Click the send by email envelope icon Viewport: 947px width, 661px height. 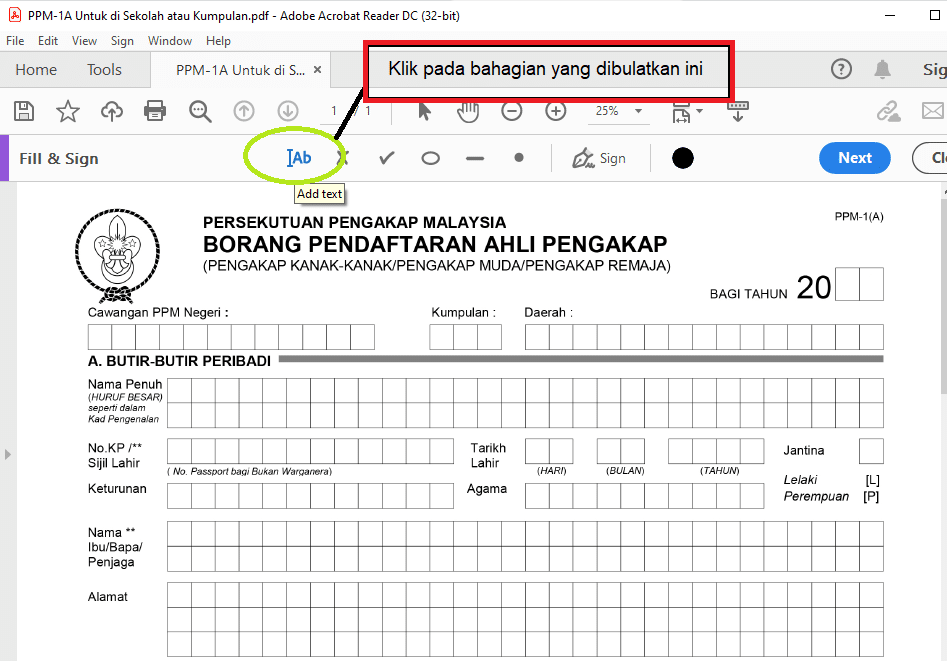[x=933, y=111]
